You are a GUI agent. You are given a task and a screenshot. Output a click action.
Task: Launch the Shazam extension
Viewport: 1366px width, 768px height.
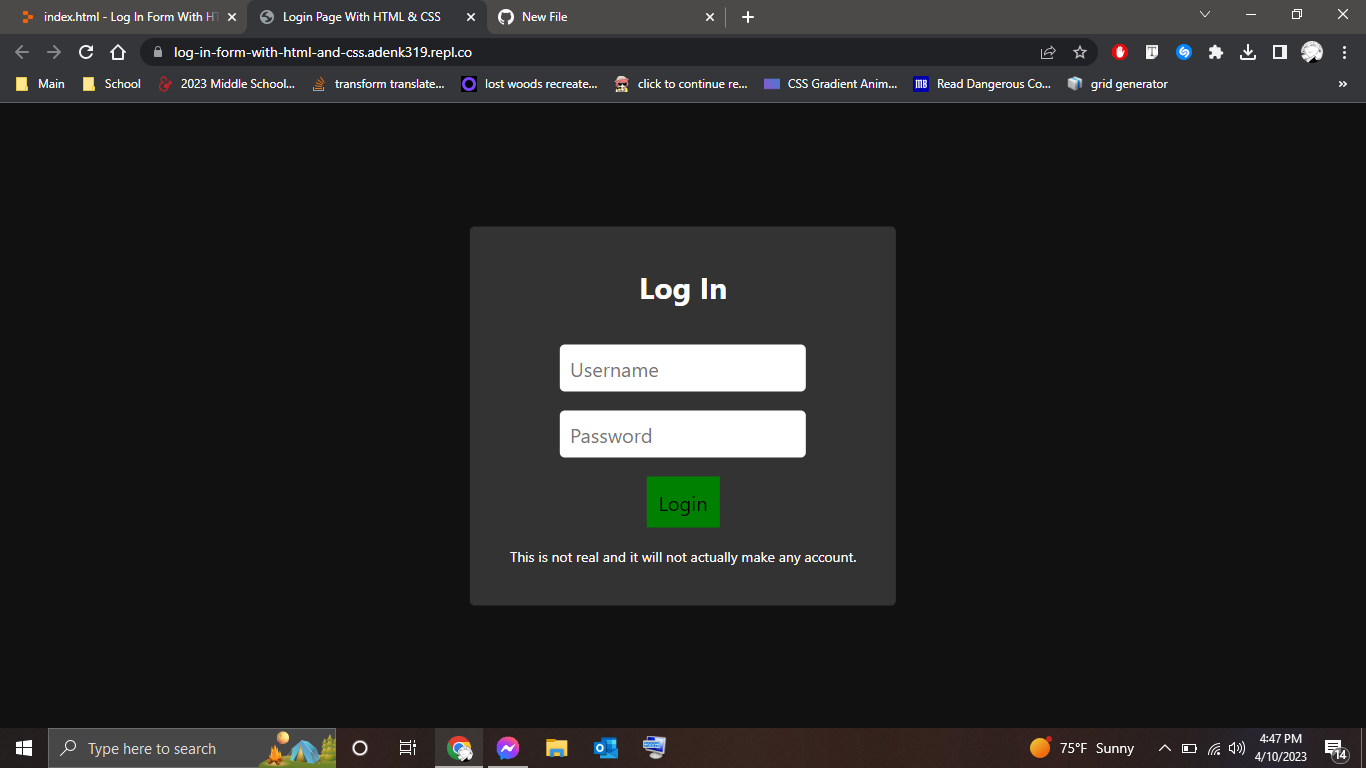tap(1184, 52)
